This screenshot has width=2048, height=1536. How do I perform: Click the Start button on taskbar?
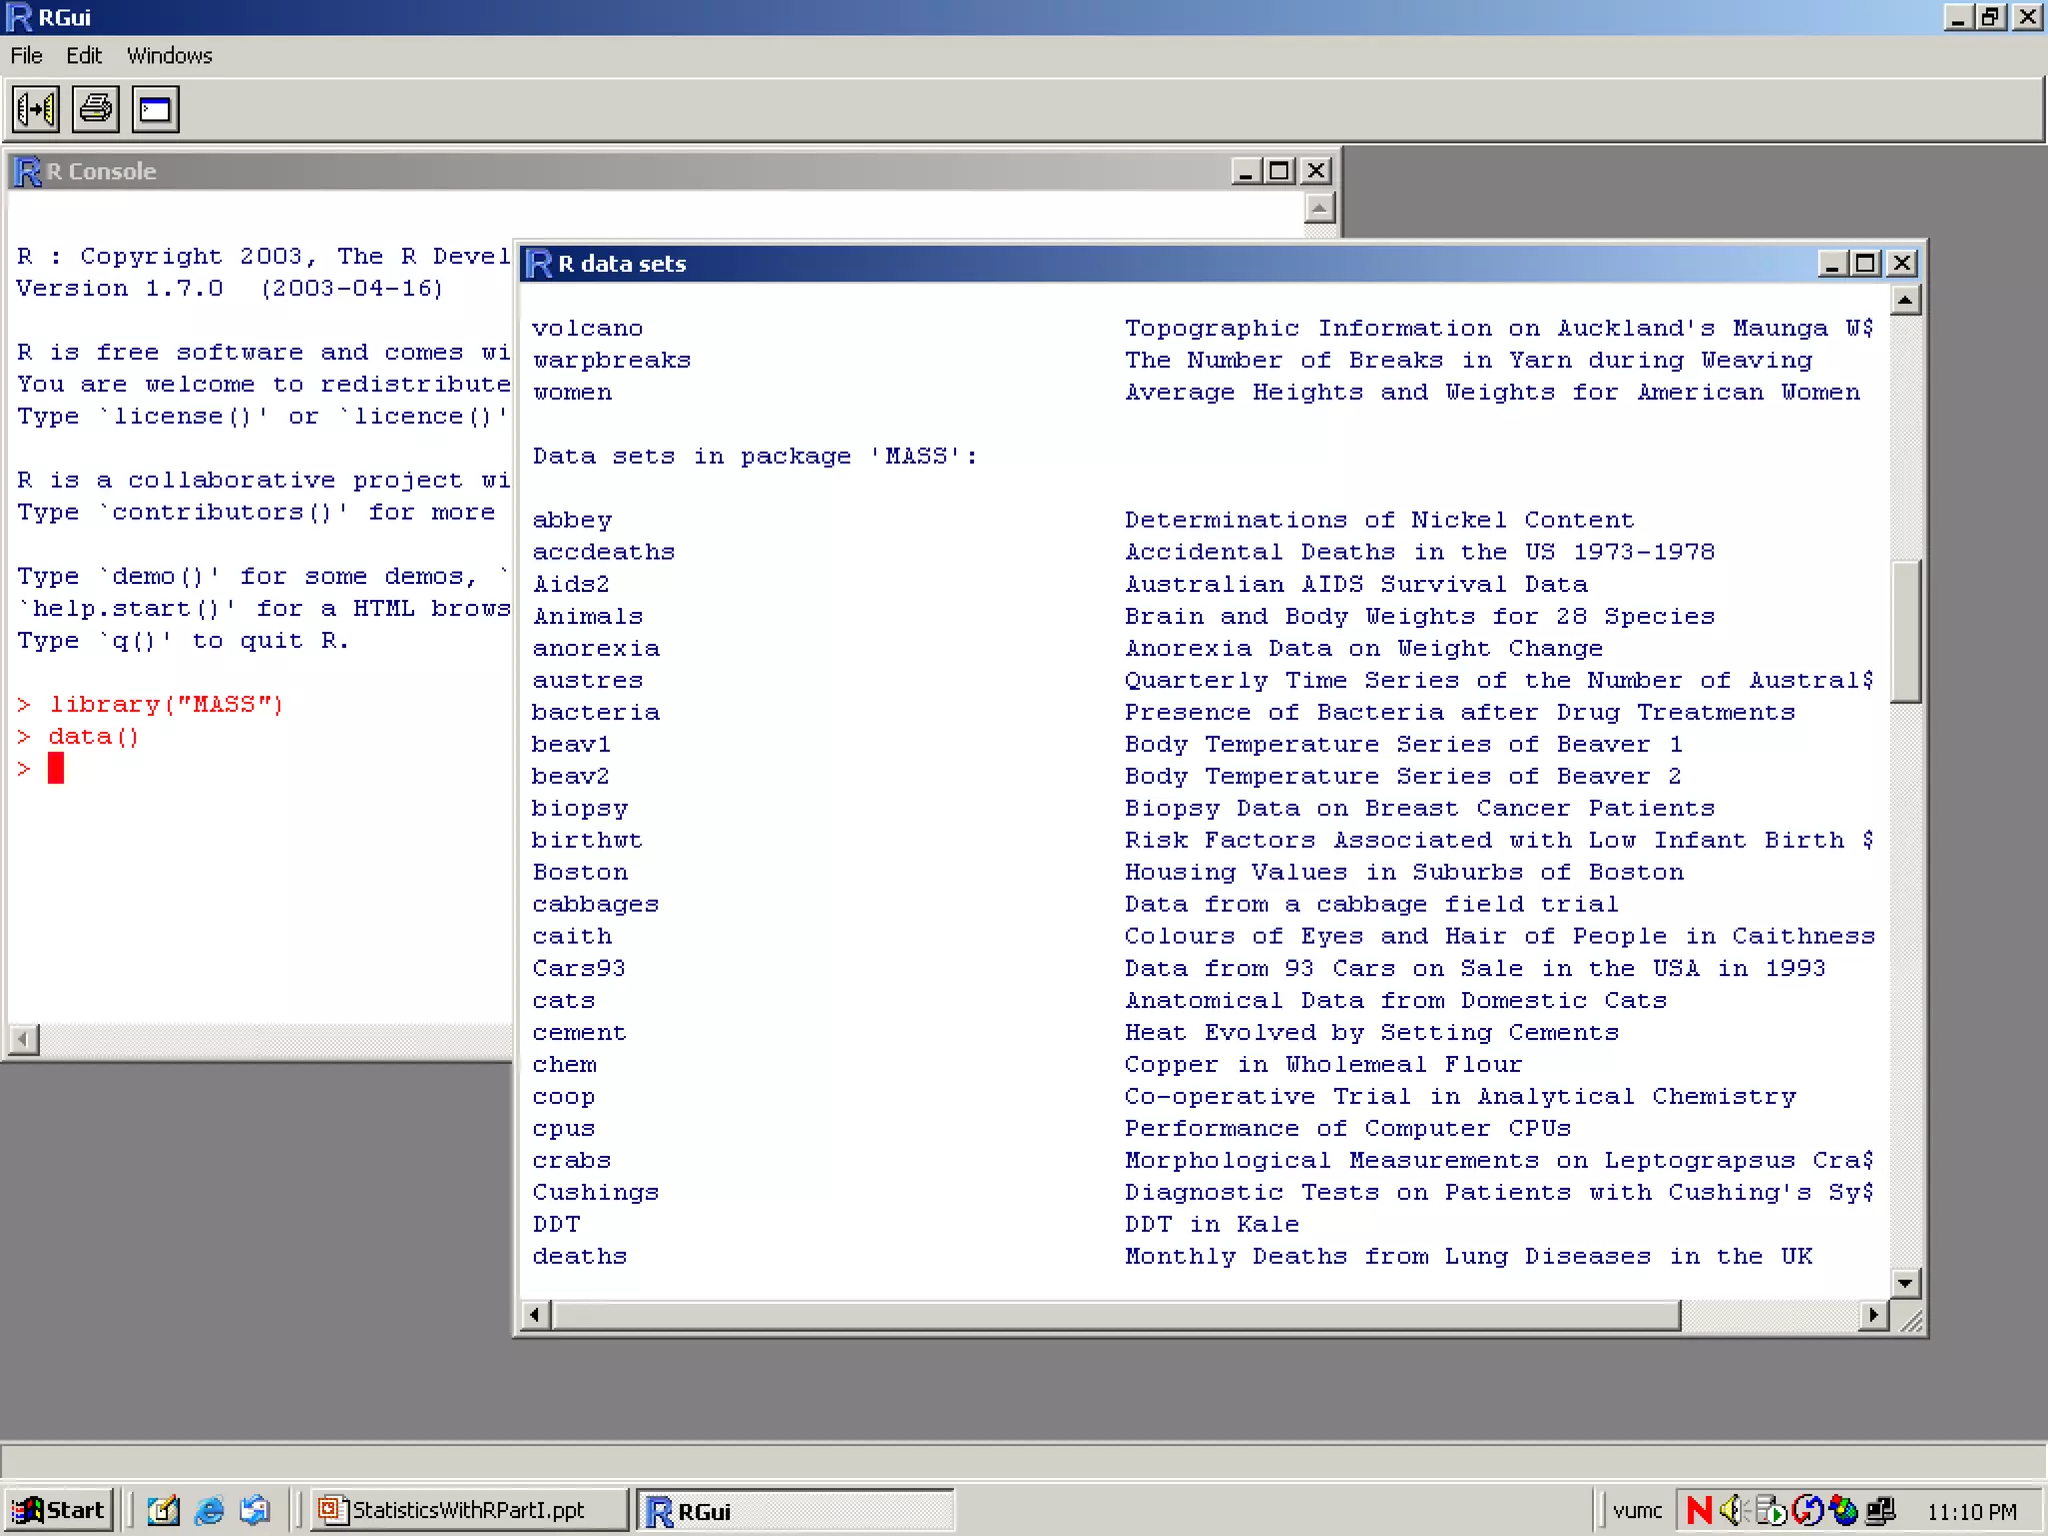coord(59,1510)
